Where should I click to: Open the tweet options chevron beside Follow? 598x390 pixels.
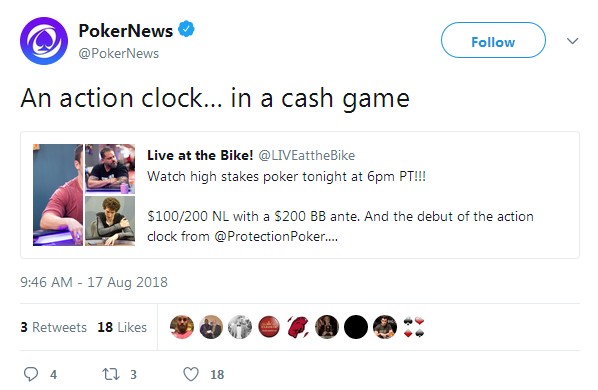pos(572,41)
